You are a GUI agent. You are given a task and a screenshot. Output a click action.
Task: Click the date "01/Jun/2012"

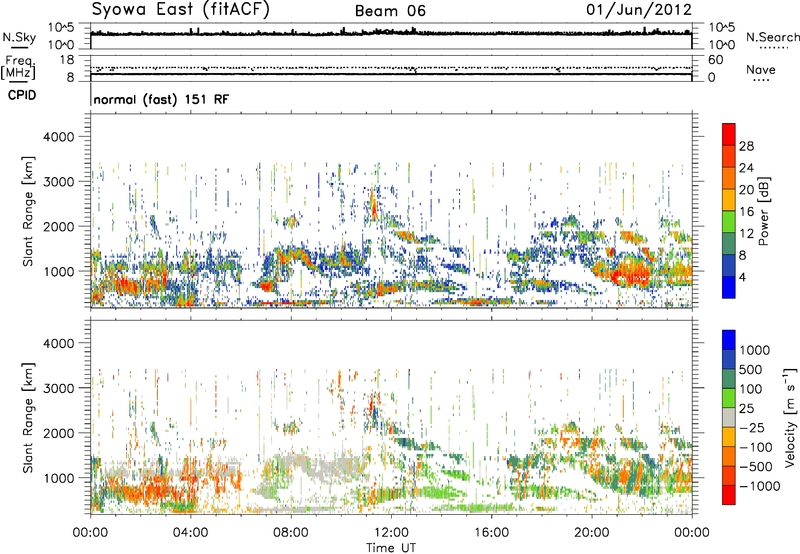(x=639, y=10)
